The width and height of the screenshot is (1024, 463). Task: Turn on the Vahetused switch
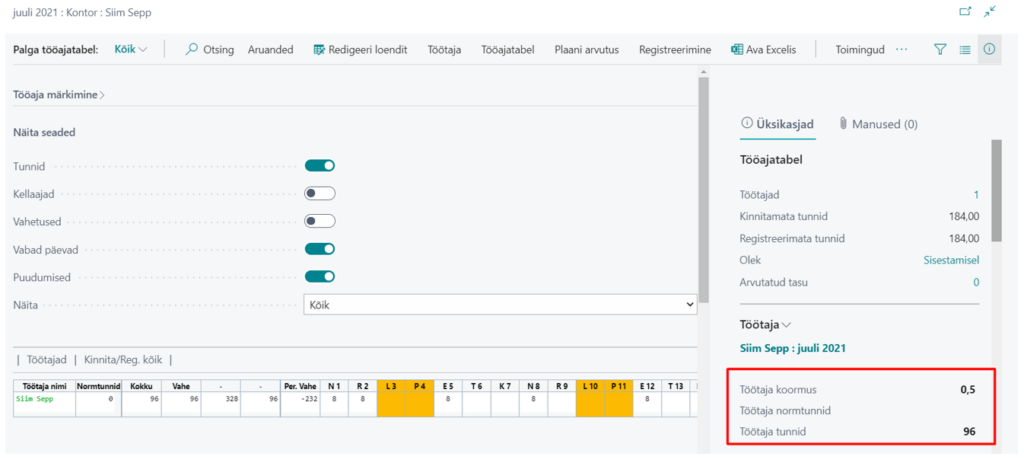coord(319,221)
